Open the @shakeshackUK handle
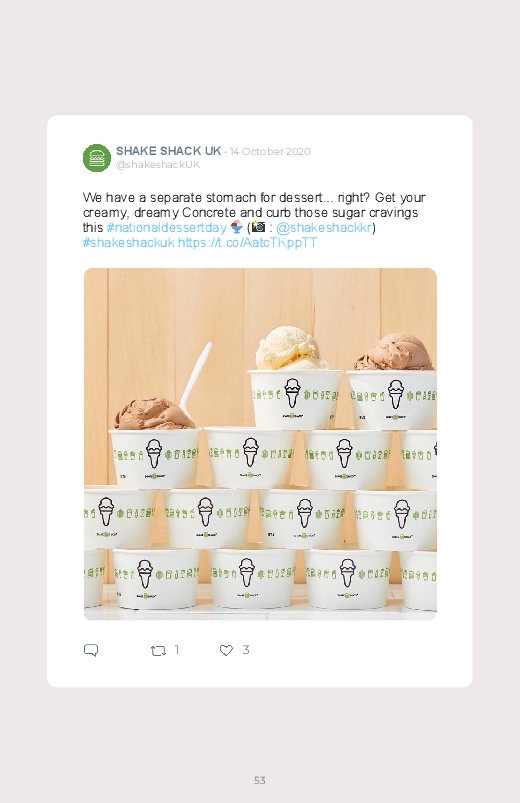Viewport: 520px width, 803px height. point(158,164)
